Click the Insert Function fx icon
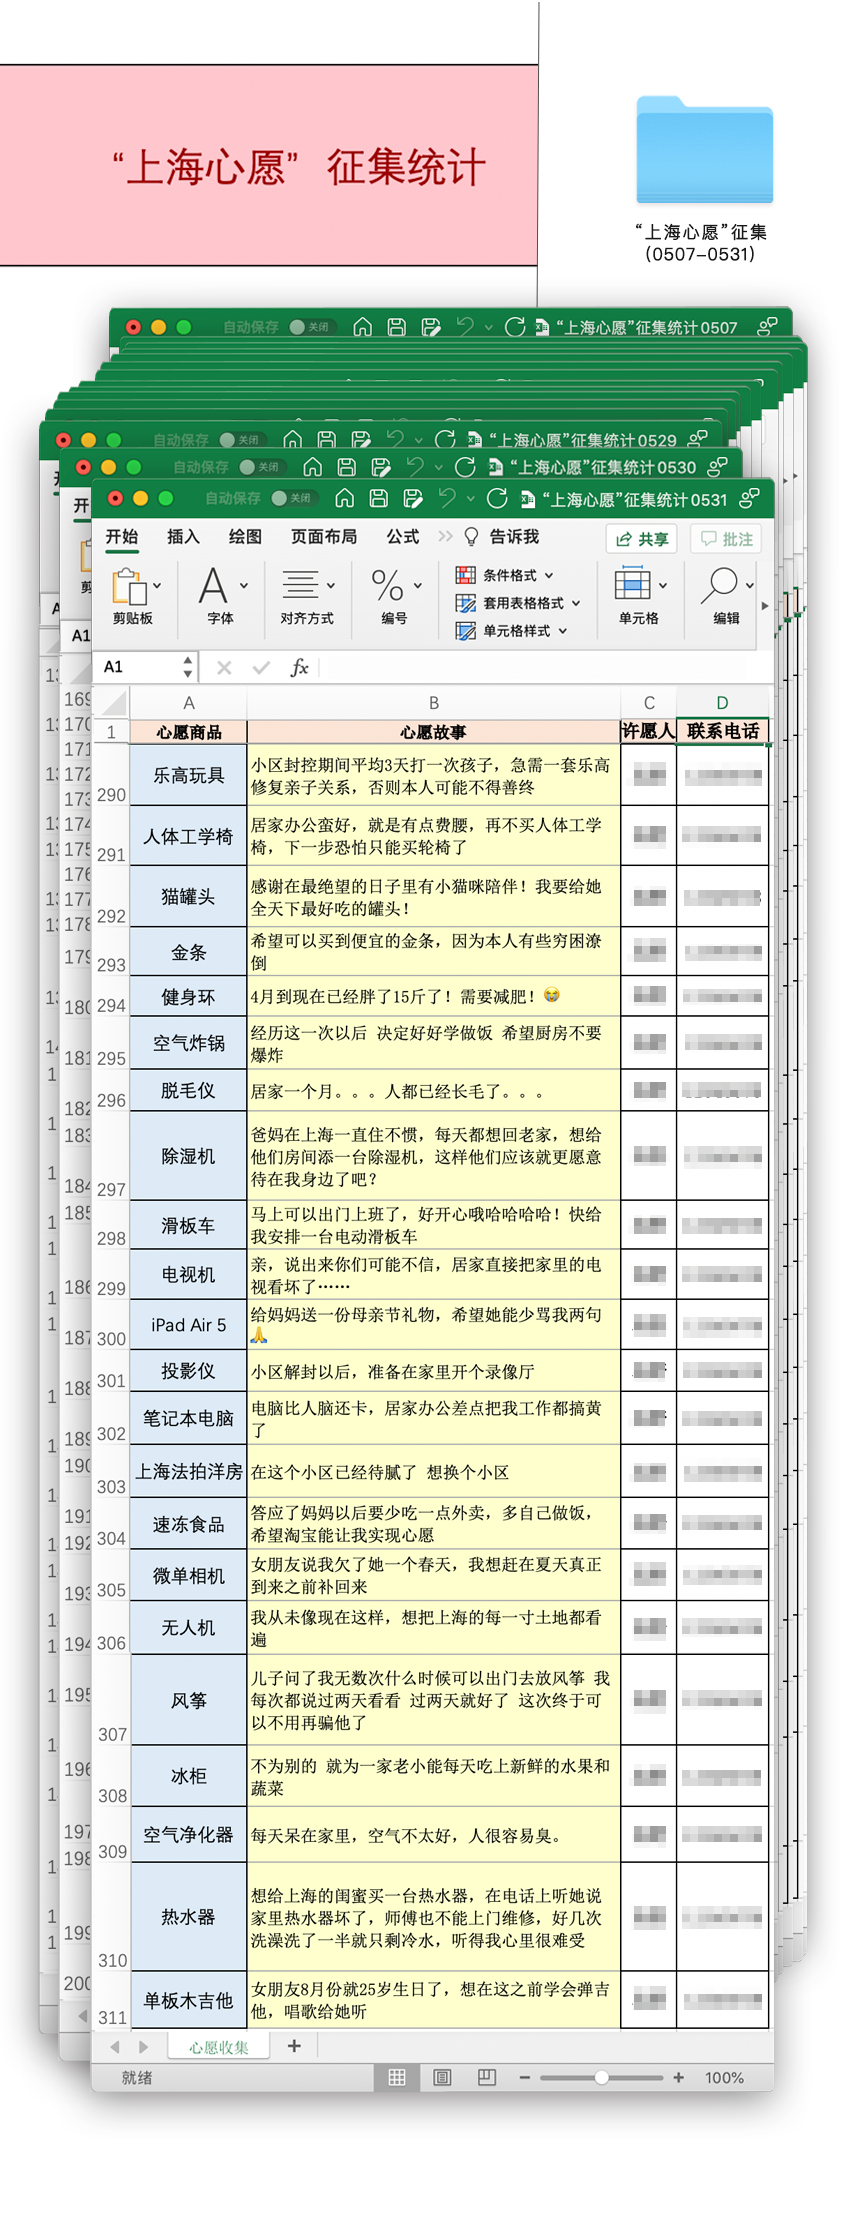The height and width of the screenshot is (2216, 844). (x=299, y=667)
